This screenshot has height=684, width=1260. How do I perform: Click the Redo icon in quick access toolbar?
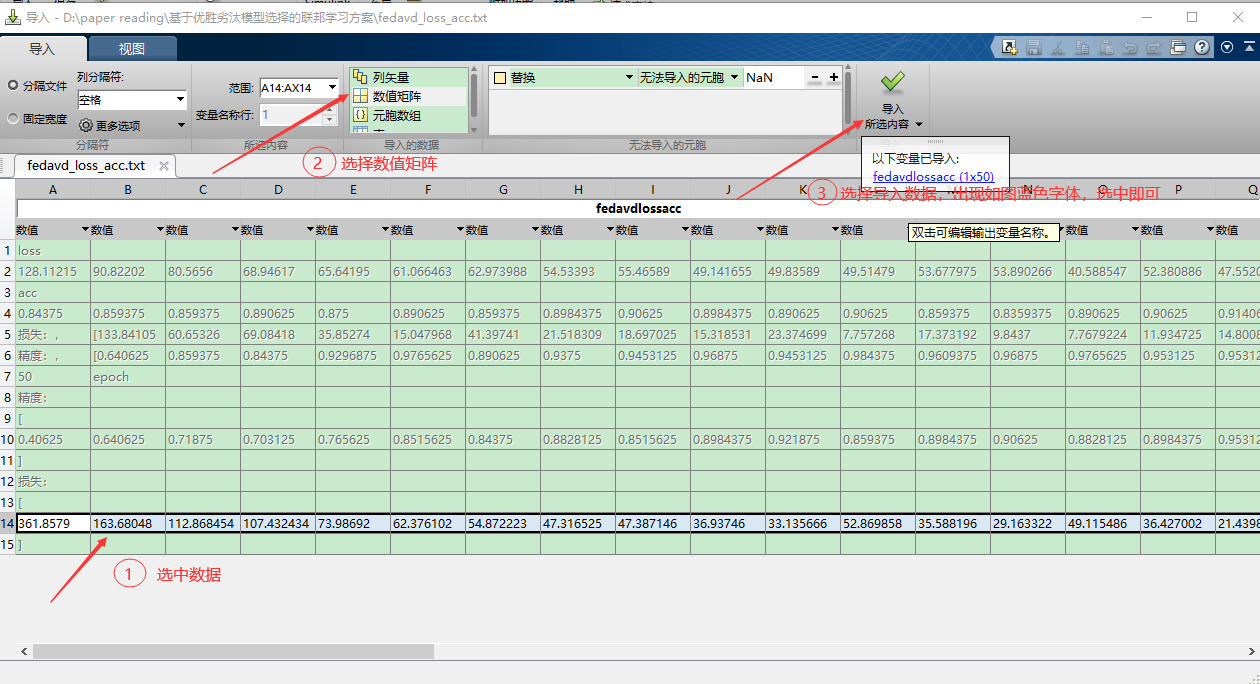(1156, 47)
